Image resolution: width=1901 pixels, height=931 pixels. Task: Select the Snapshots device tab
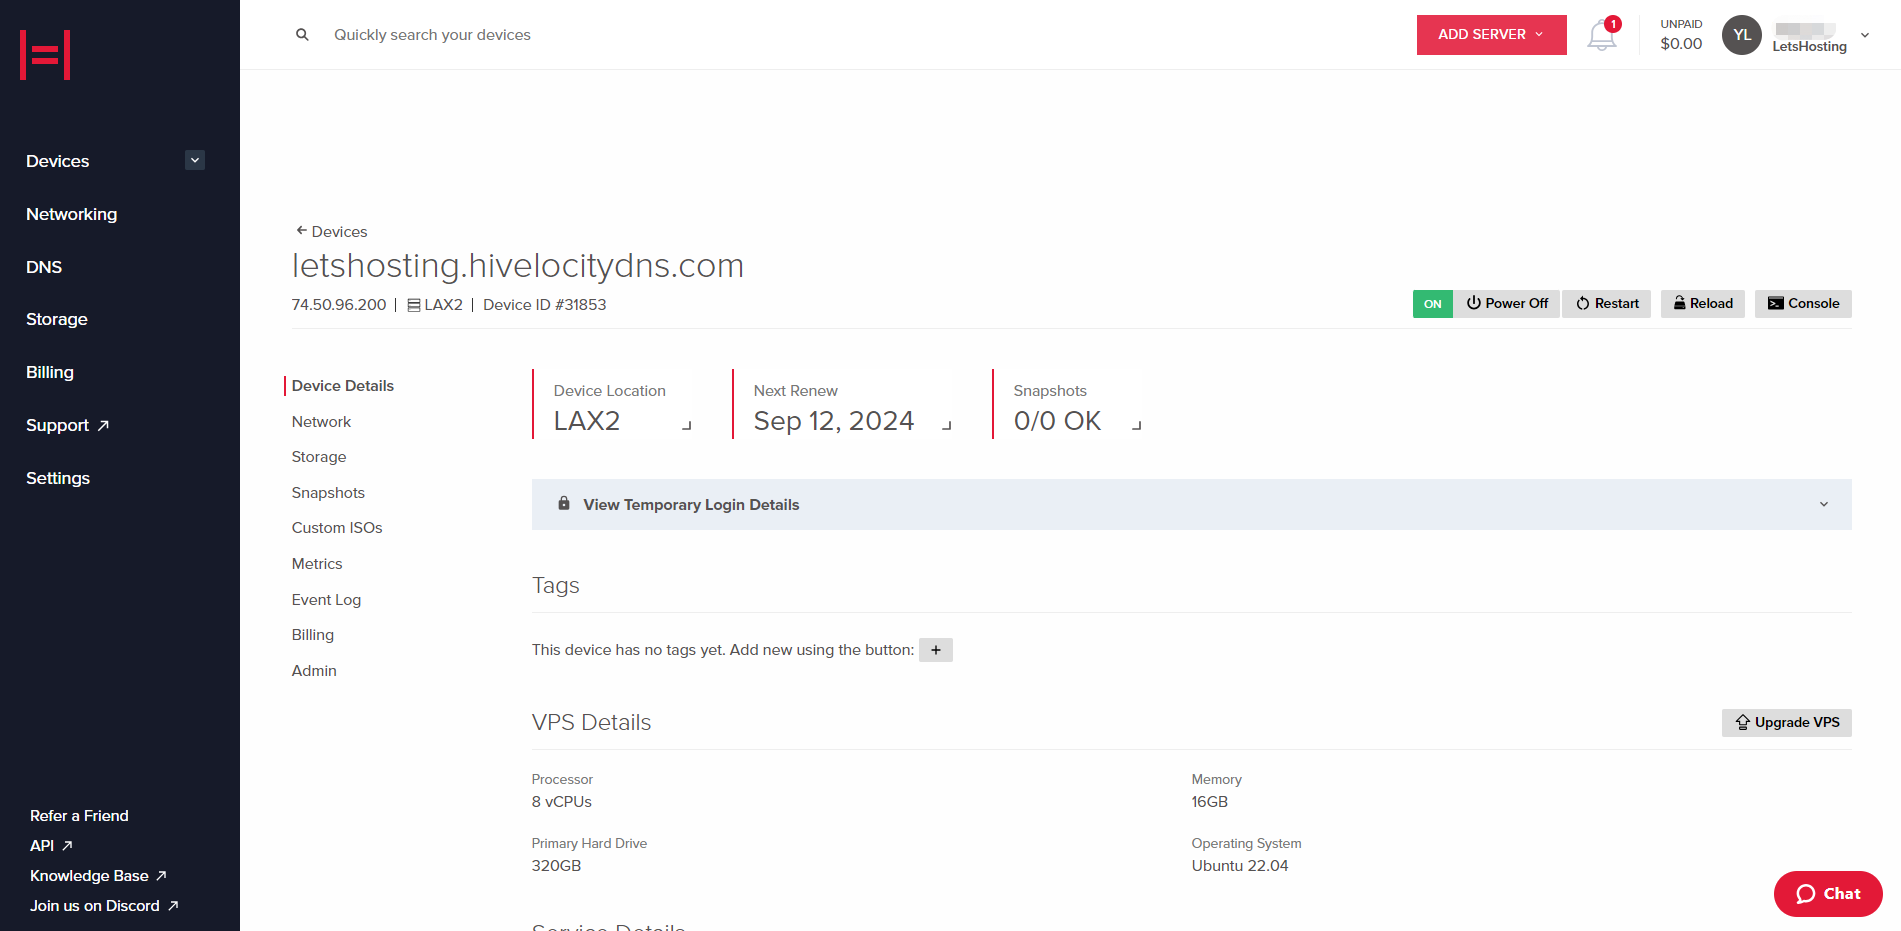[328, 493]
